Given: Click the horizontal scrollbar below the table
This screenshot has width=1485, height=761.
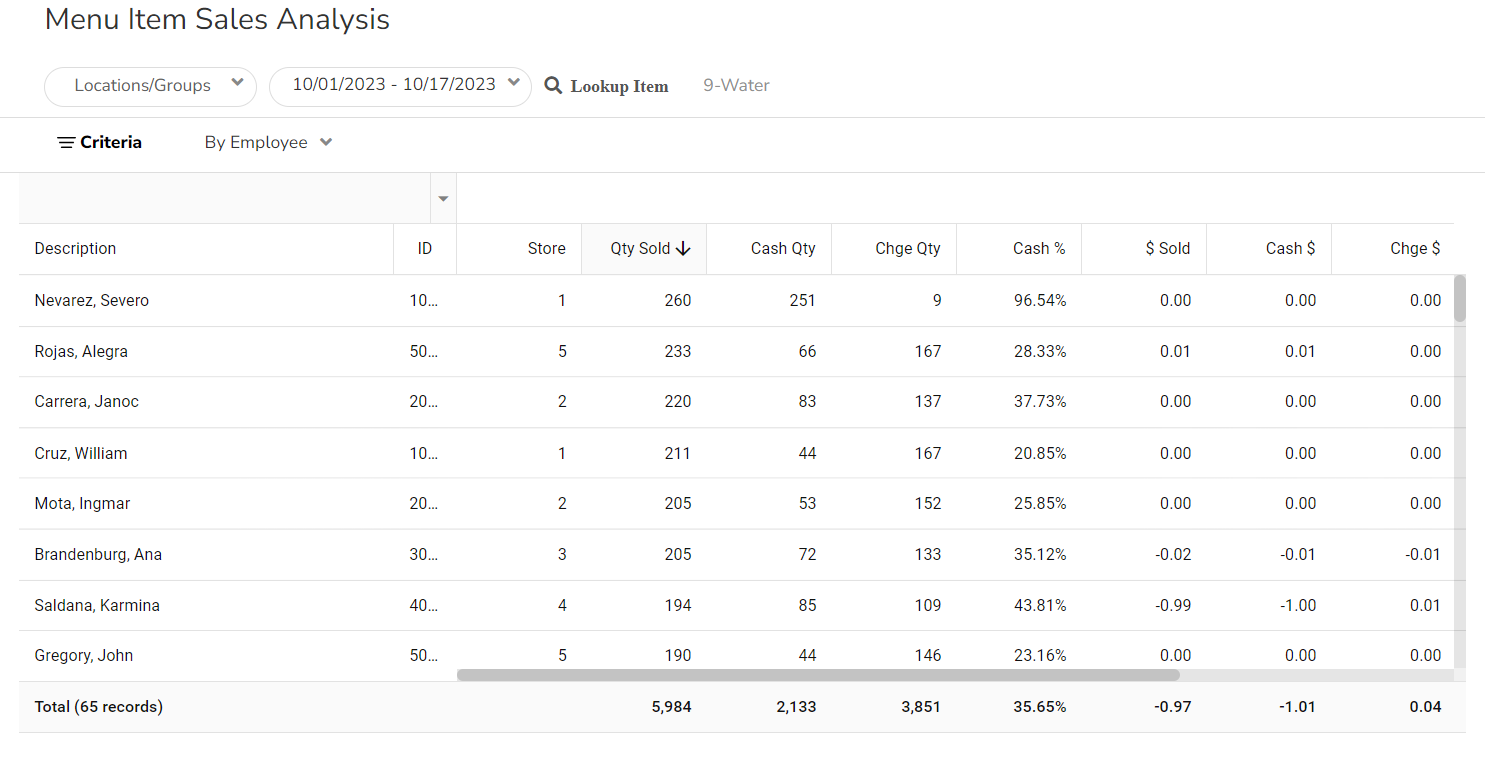Looking at the screenshot, I should [x=818, y=675].
